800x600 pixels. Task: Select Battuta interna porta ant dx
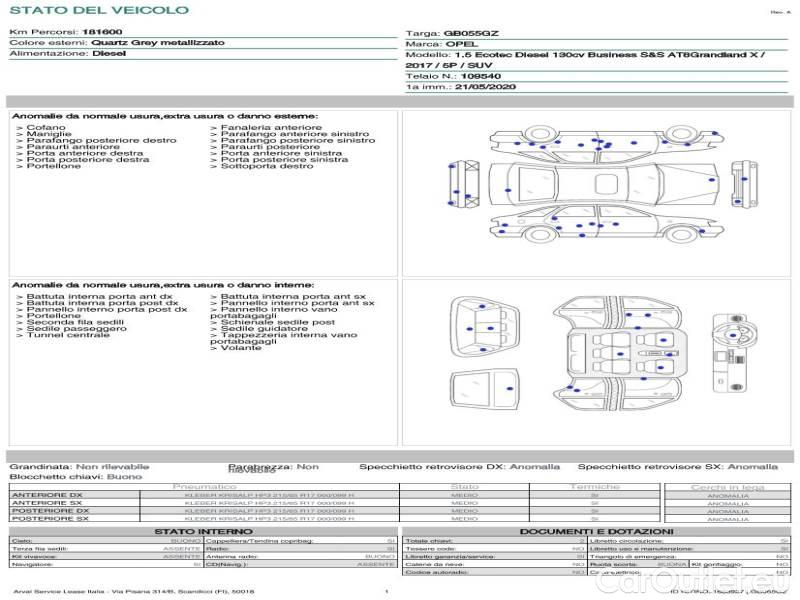[94, 296]
